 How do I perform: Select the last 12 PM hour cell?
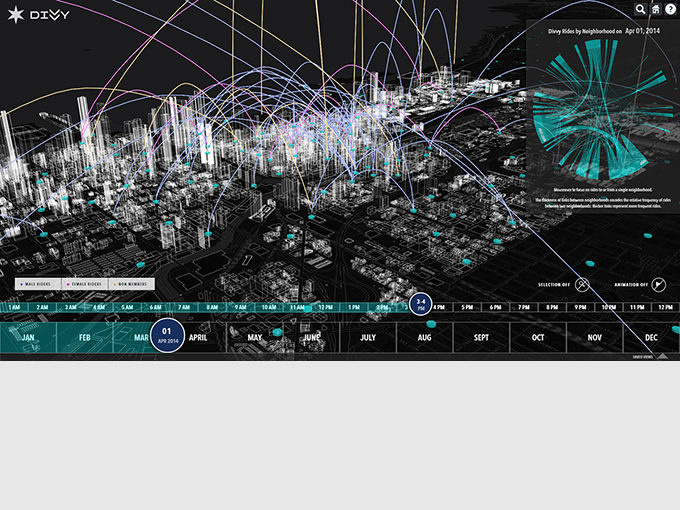pyautogui.click(x=665, y=307)
